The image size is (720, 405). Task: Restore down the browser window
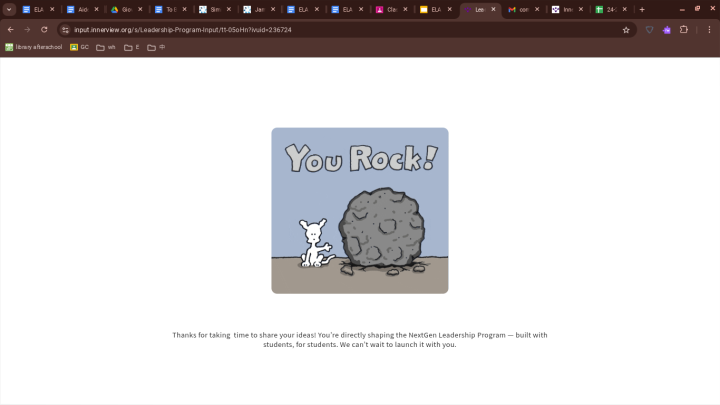click(697, 9)
